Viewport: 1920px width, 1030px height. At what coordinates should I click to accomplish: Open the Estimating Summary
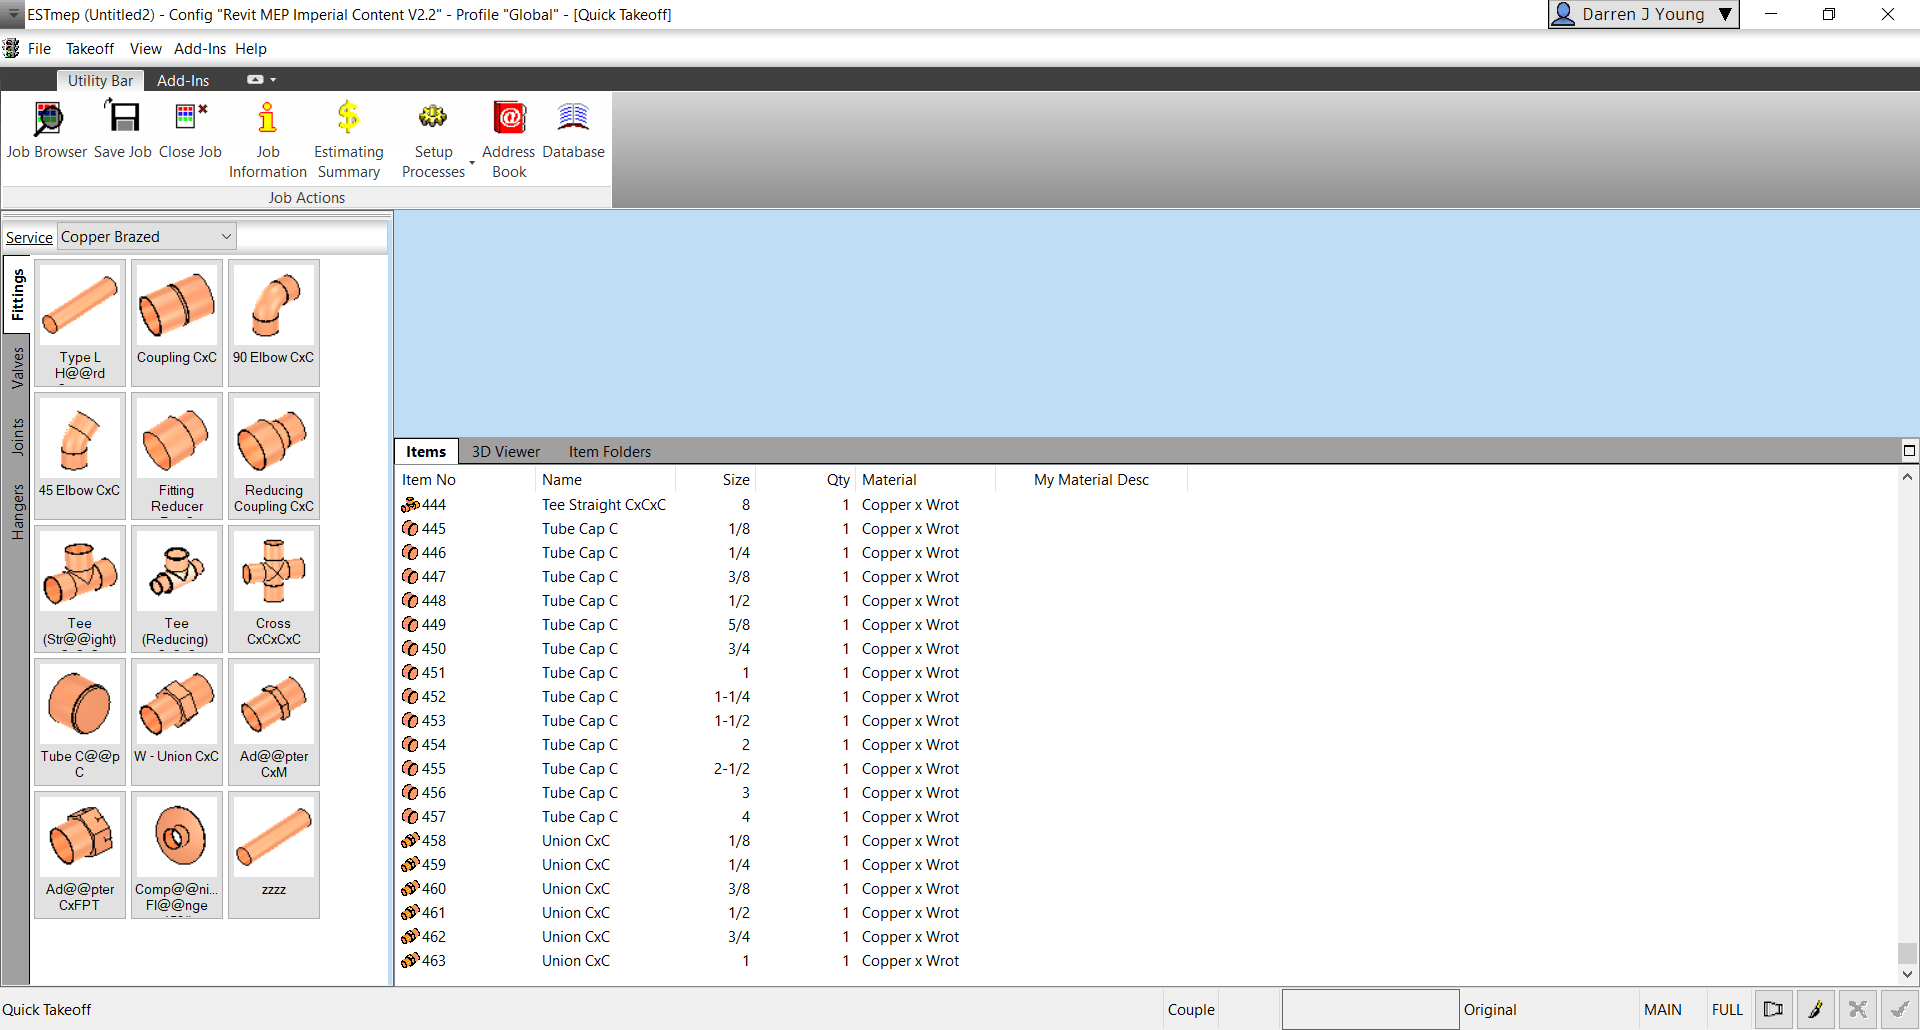(x=348, y=140)
